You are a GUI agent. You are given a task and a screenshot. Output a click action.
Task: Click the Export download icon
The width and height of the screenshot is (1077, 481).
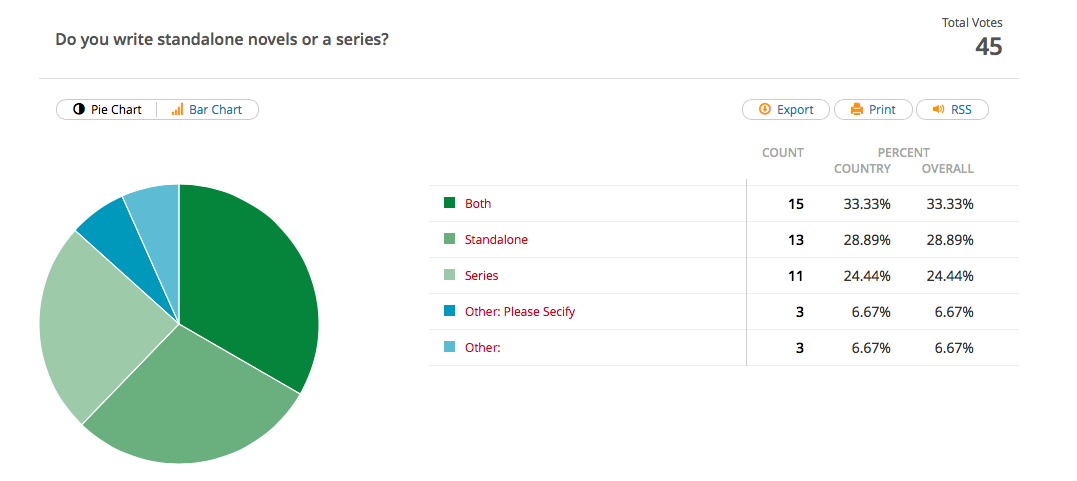pyautogui.click(x=765, y=110)
